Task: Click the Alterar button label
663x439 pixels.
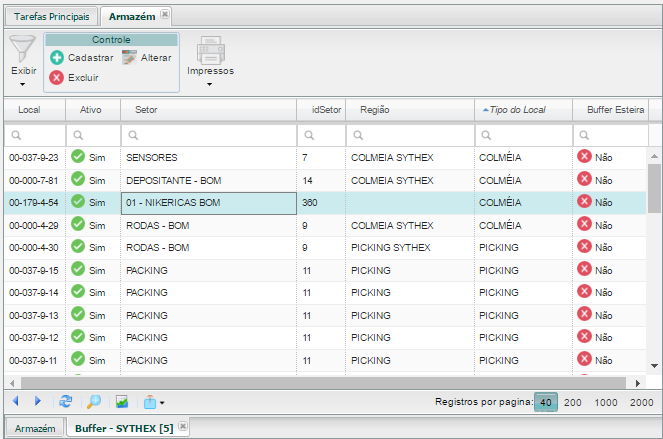Action: [156, 58]
